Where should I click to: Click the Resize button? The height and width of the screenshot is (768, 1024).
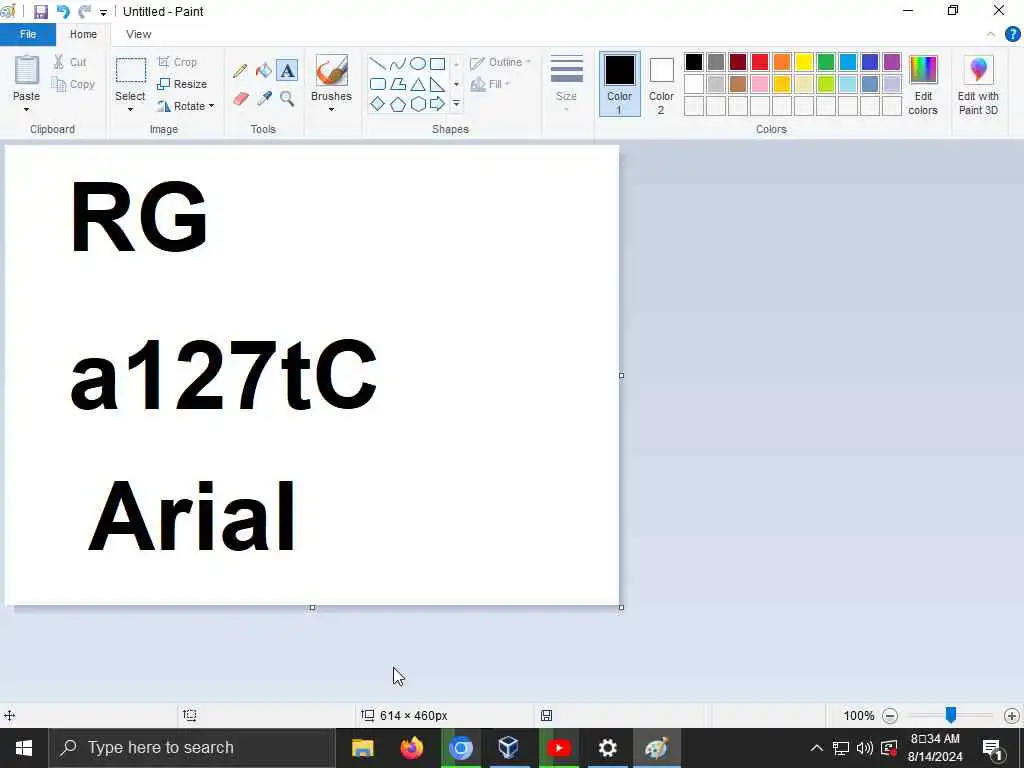(182, 84)
